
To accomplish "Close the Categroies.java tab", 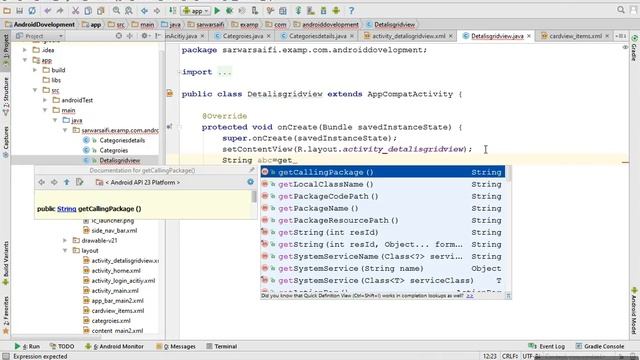I will coord(269,36).
